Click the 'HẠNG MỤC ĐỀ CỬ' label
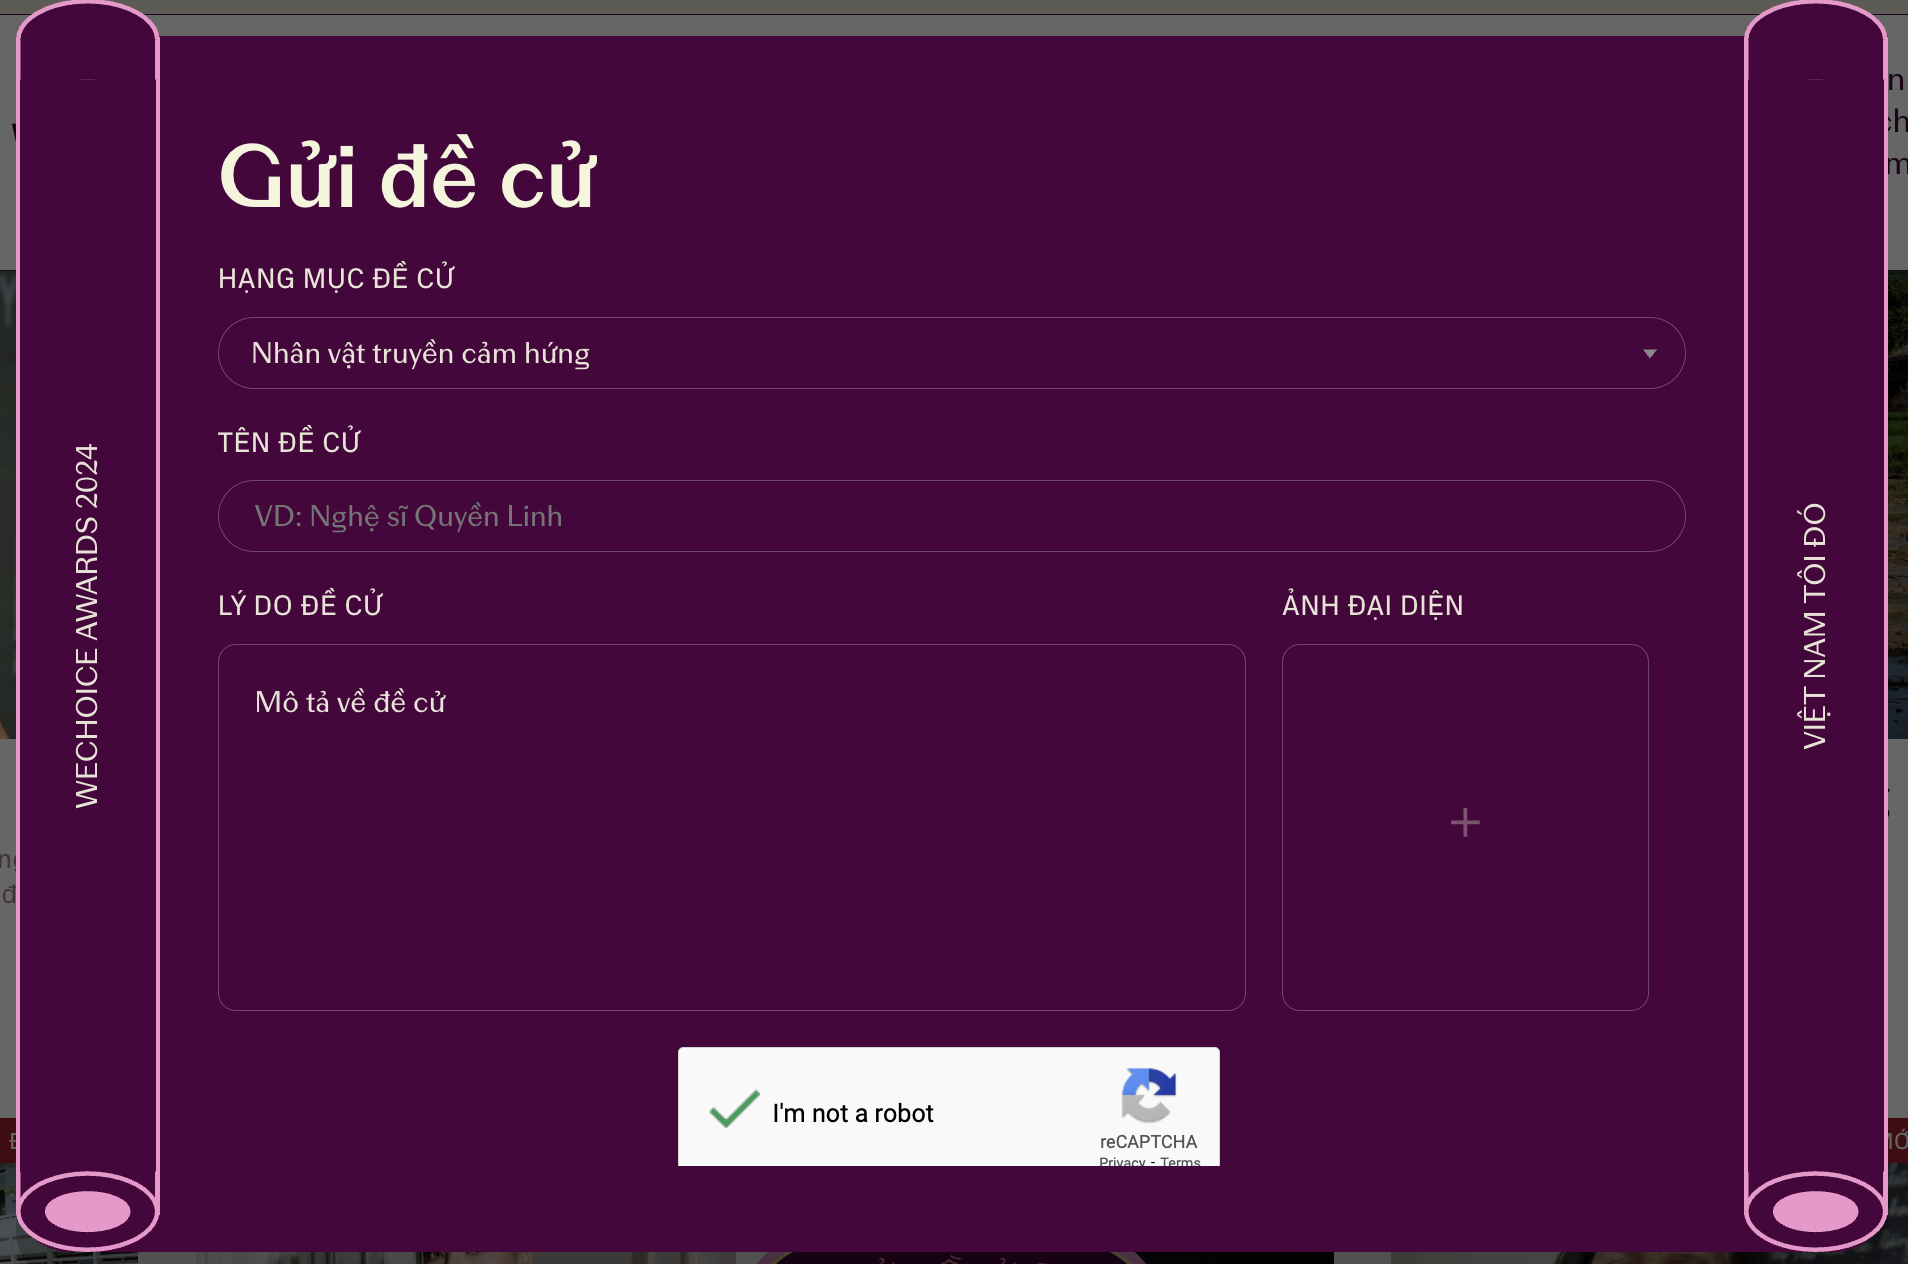Image resolution: width=1908 pixels, height=1264 pixels. tap(336, 278)
